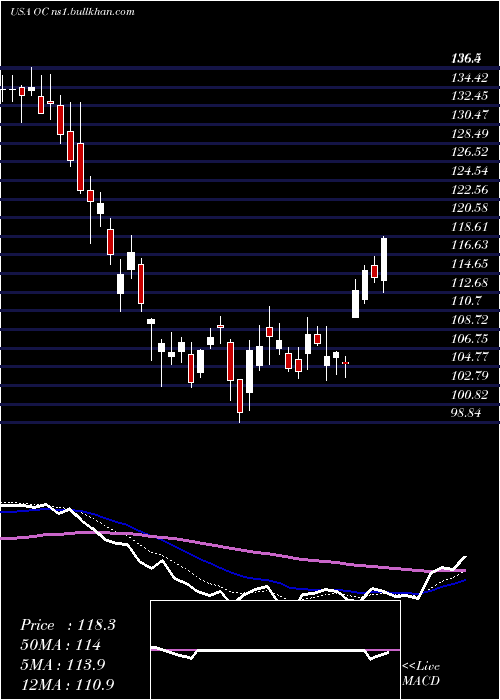Click the 136.5 price axis label
The image size is (500, 700).
coord(466,58)
